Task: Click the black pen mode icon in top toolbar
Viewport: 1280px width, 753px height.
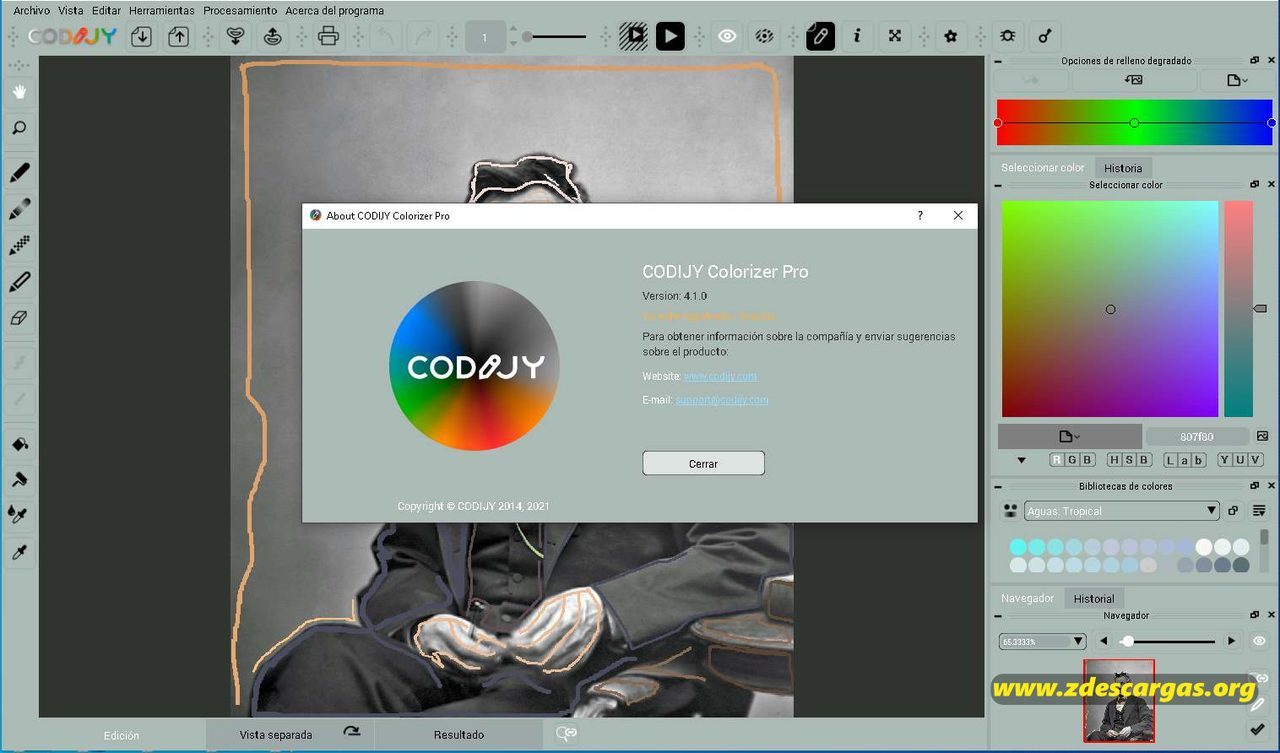Action: pyautogui.click(x=820, y=37)
